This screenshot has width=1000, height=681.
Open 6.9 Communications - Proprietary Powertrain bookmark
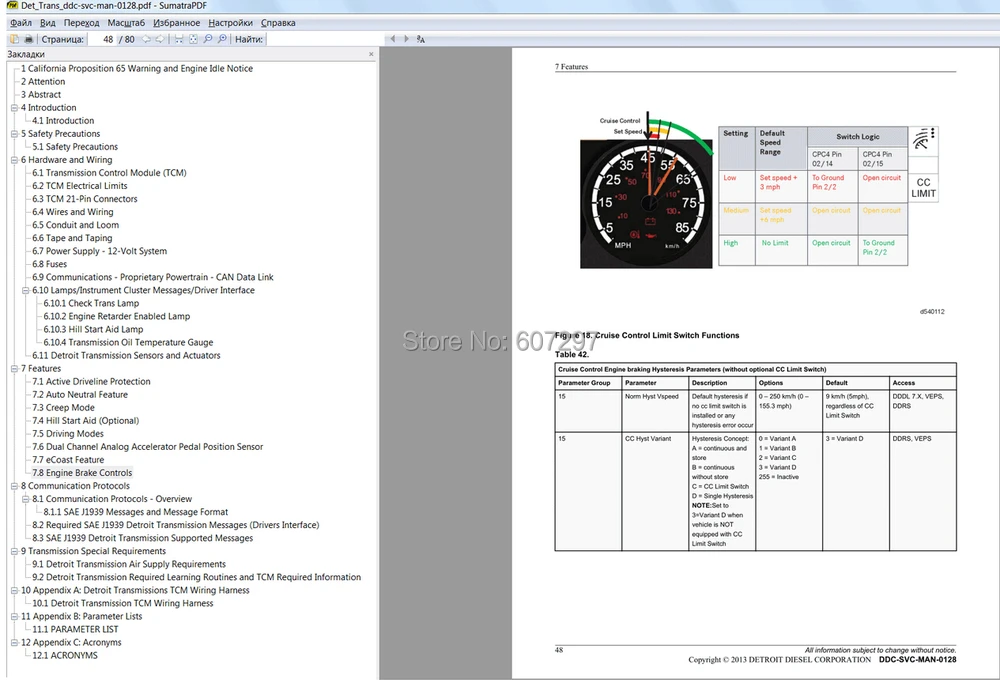click(x=153, y=277)
